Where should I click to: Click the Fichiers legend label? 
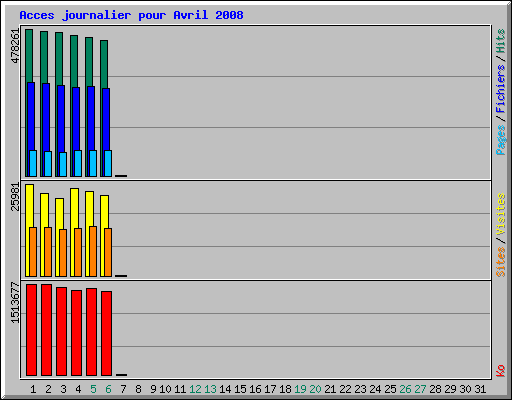[x=500, y=89]
